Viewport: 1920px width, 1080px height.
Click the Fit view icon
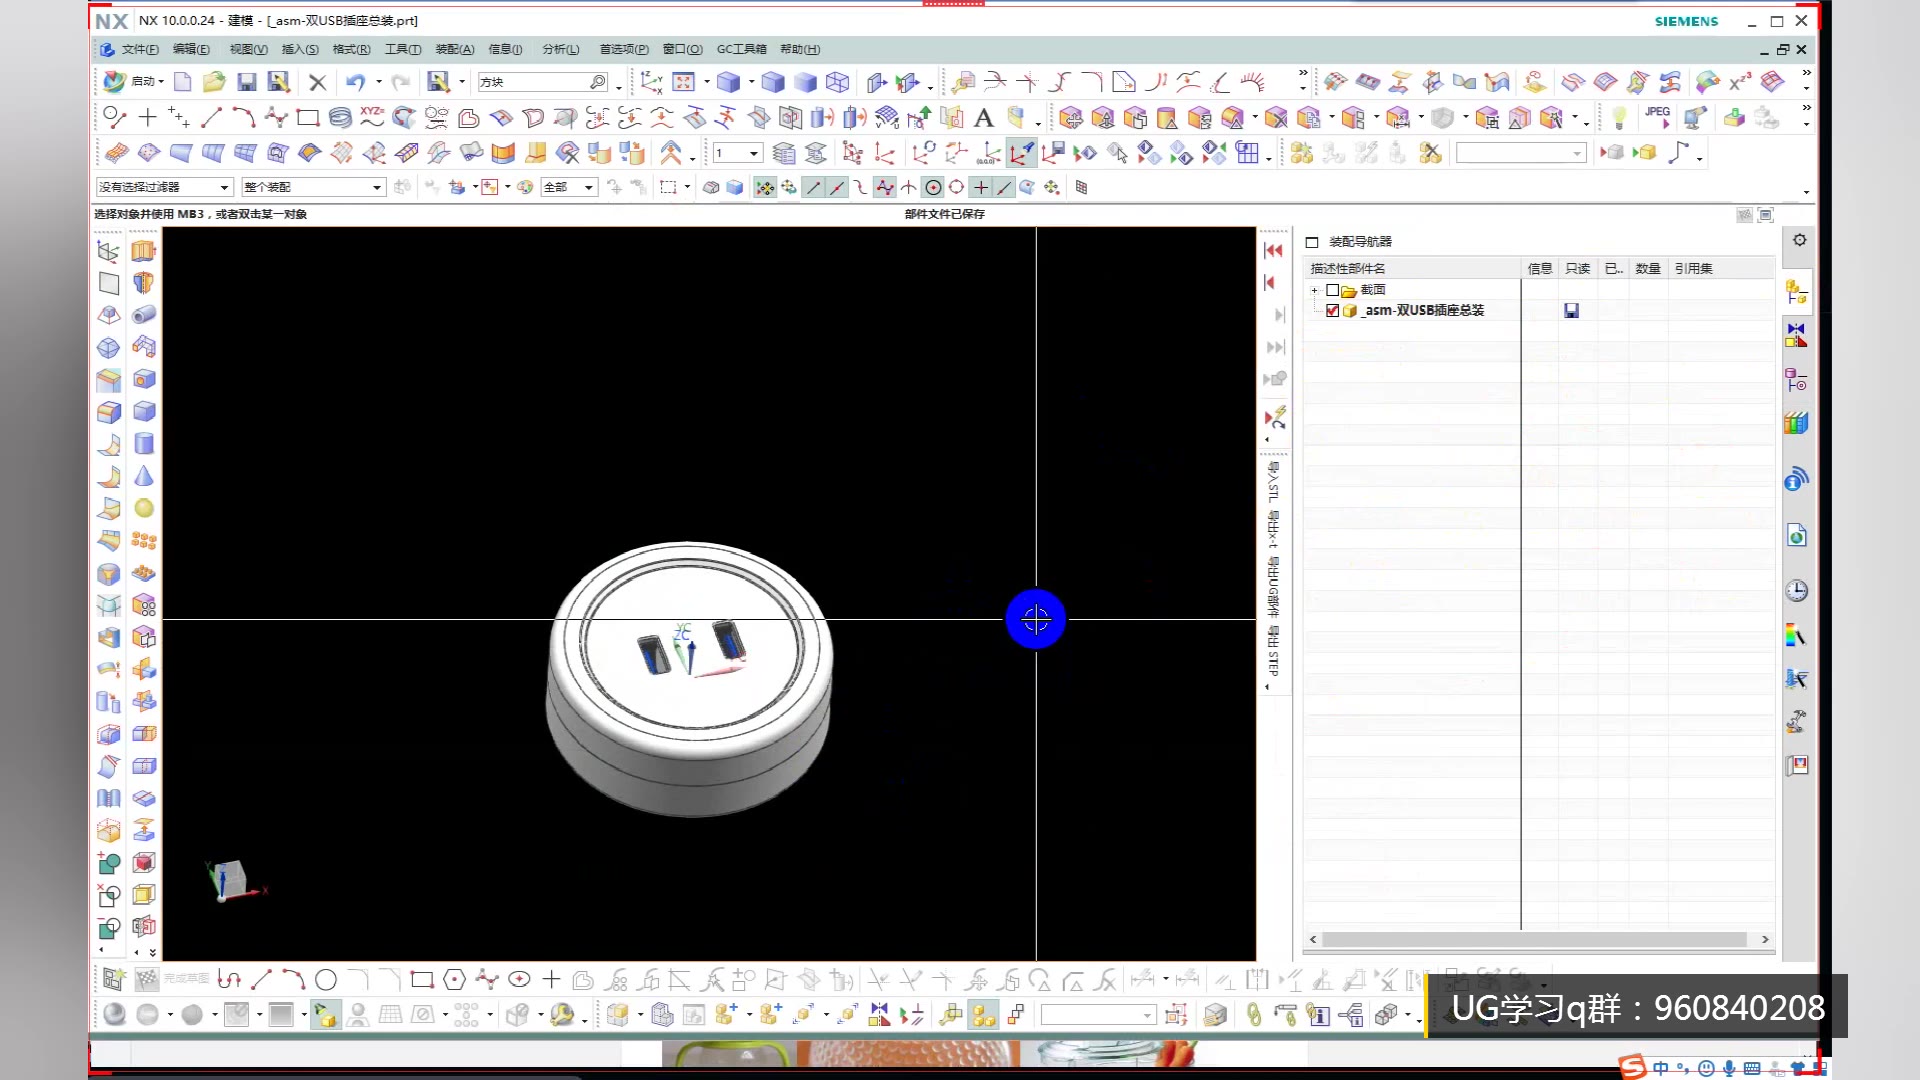tap(684, 82)
